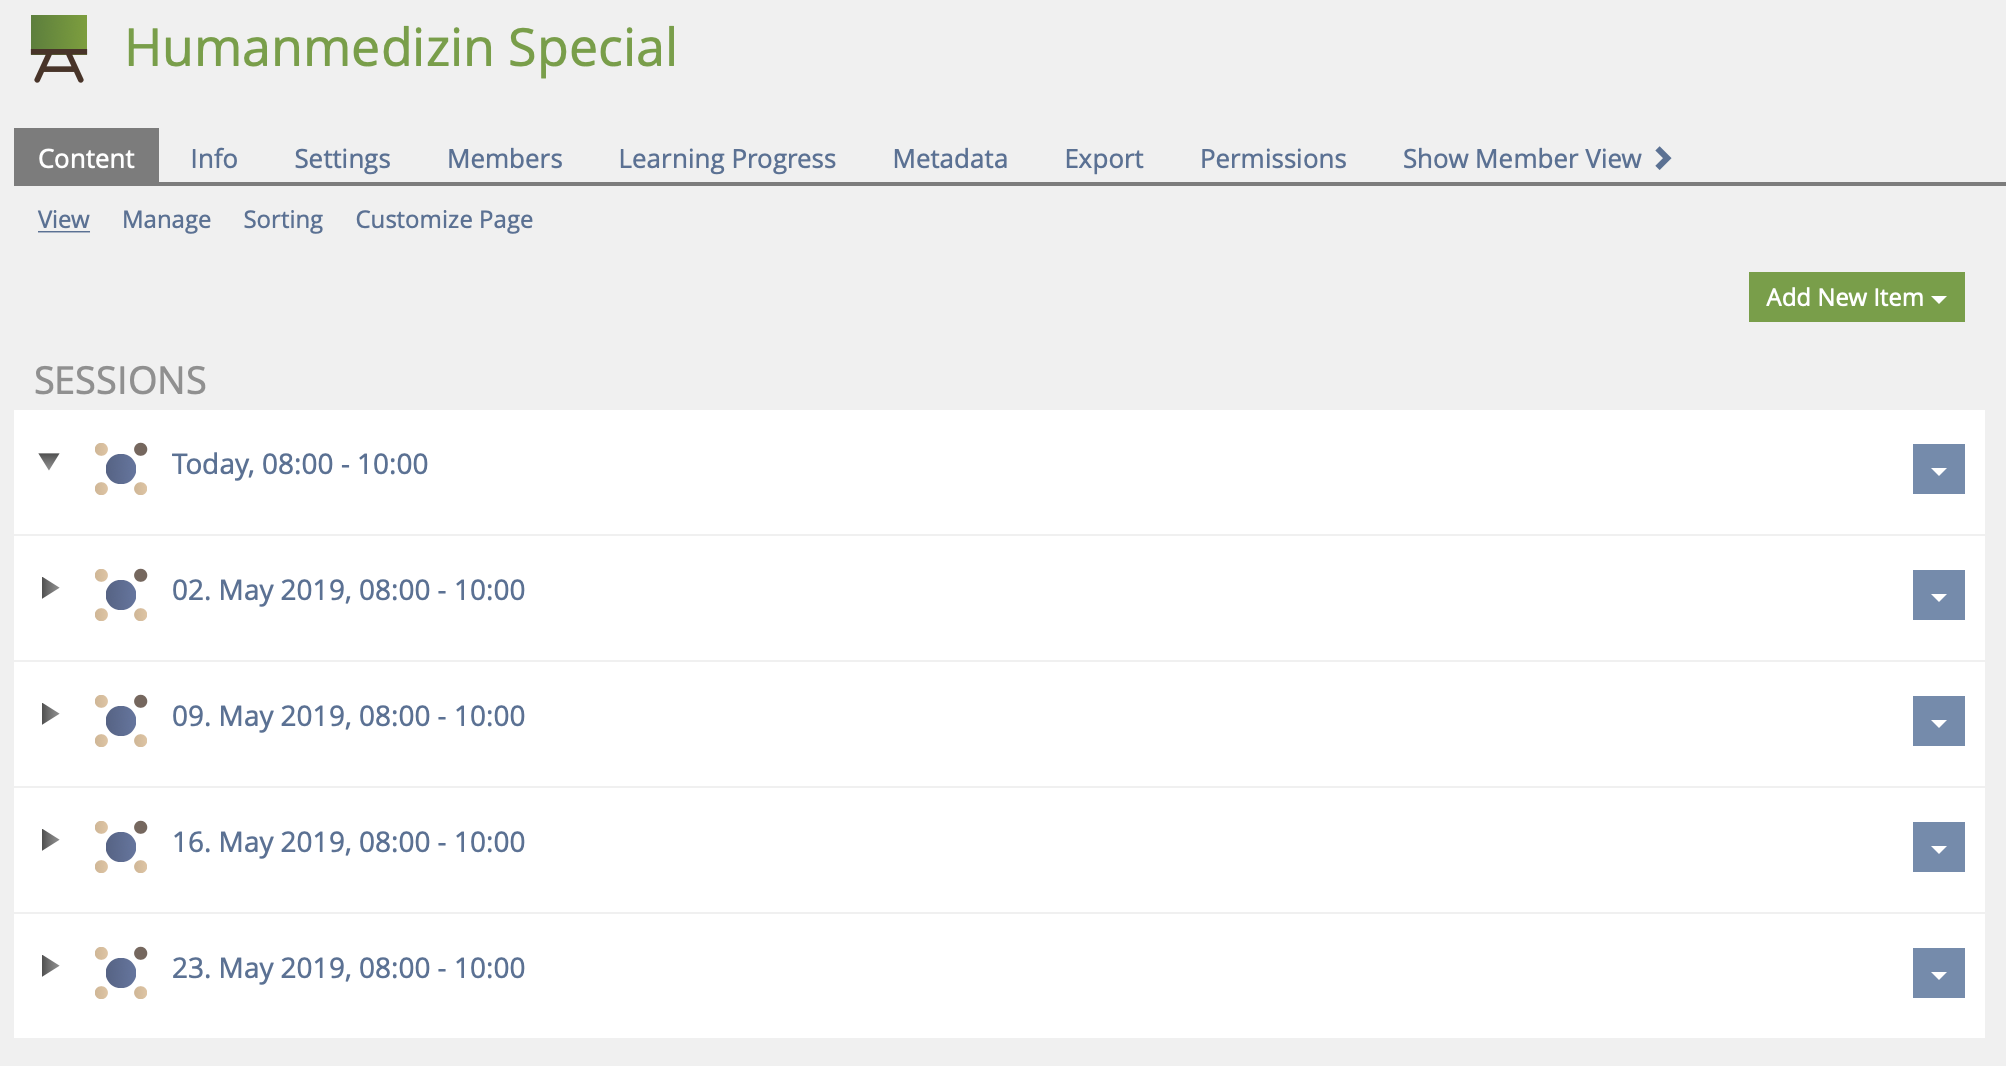
Task: Expand the 16. May 2019 session details
Action: 49,839
